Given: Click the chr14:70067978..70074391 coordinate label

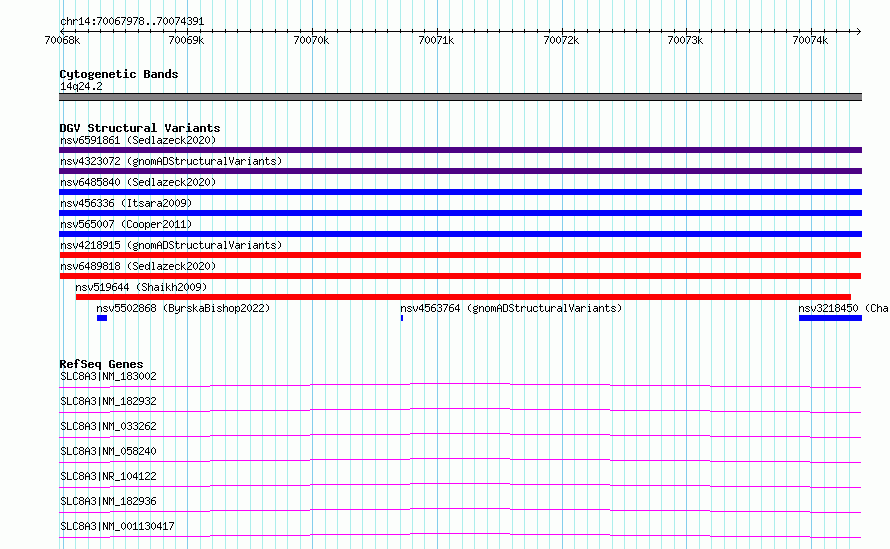Looking at the screenshot, I should click(132, 22).
